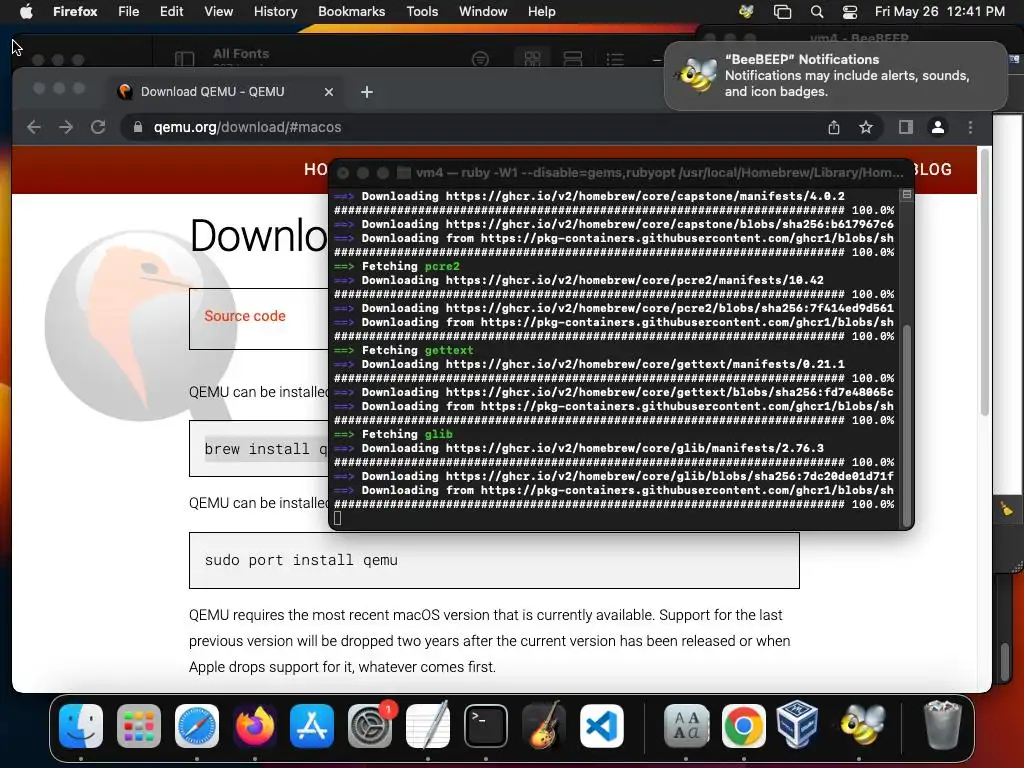Click the BeeBEEP Notifications banner
Screen dimensions: 1024x768
tap(835, 76)
